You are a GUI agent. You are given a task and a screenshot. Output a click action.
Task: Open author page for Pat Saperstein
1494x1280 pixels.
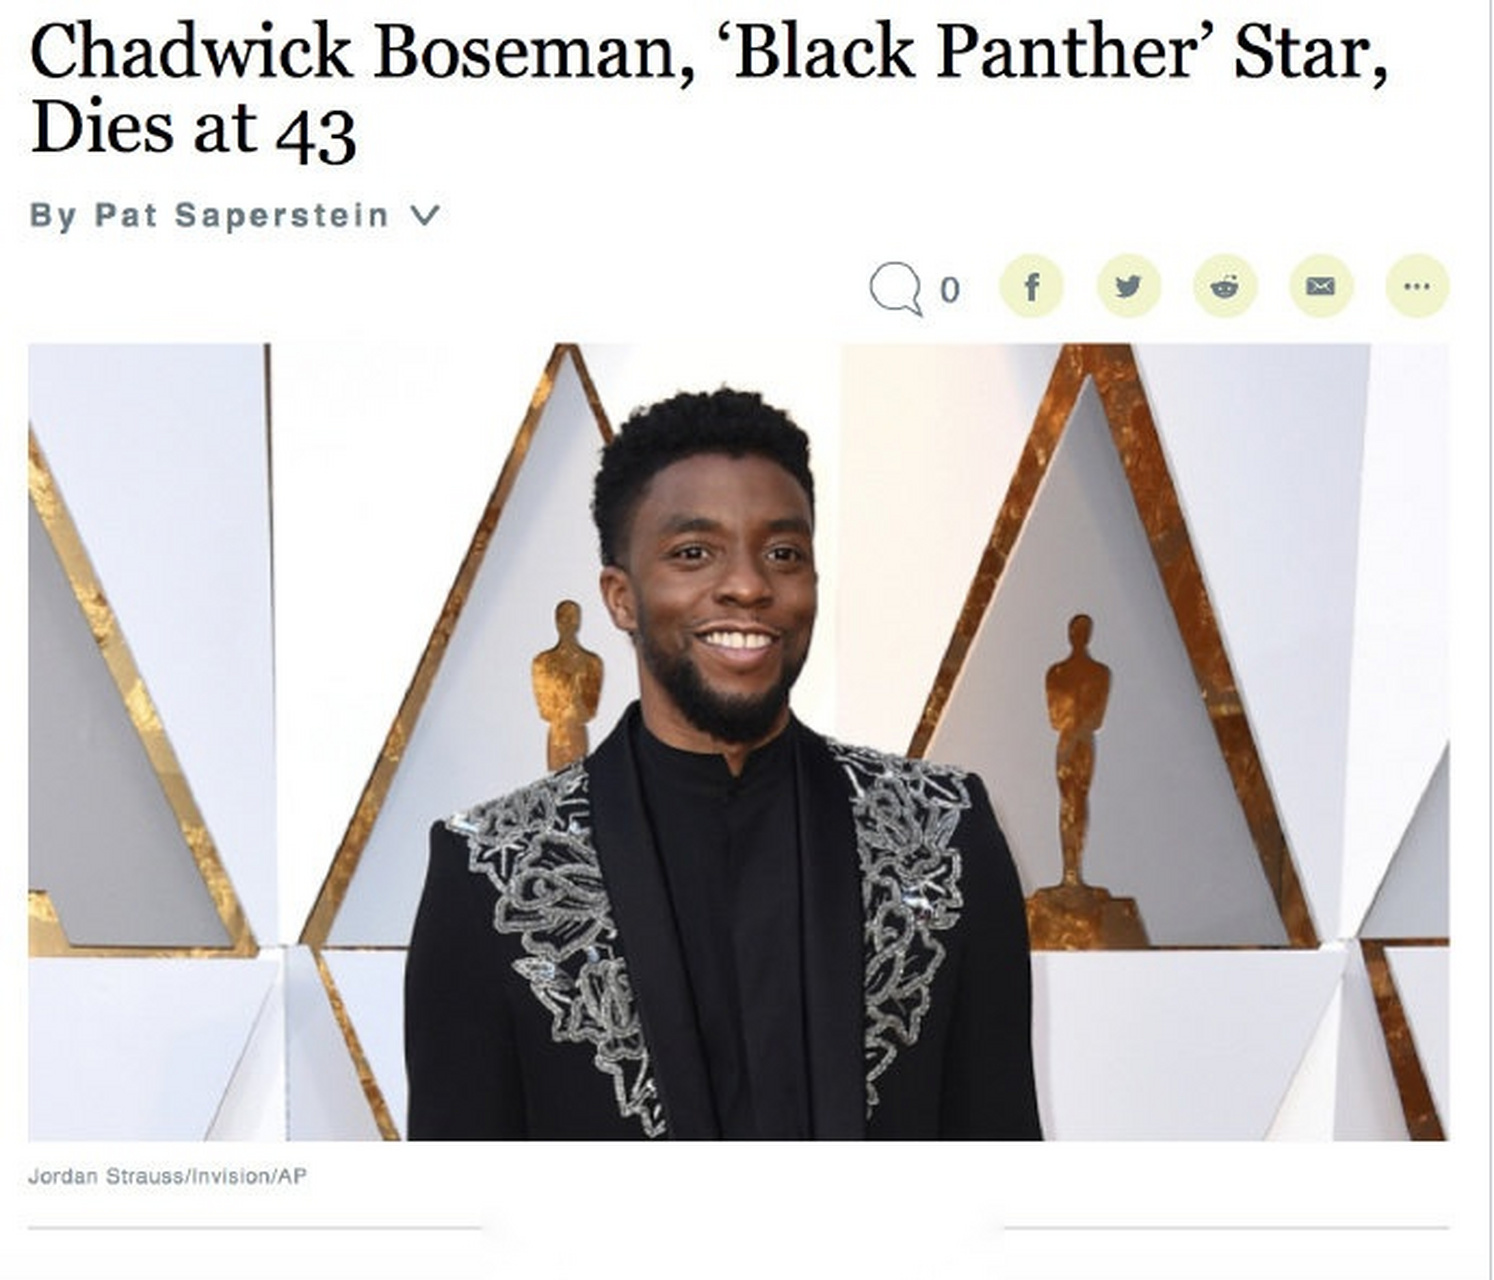pos(241,215)
